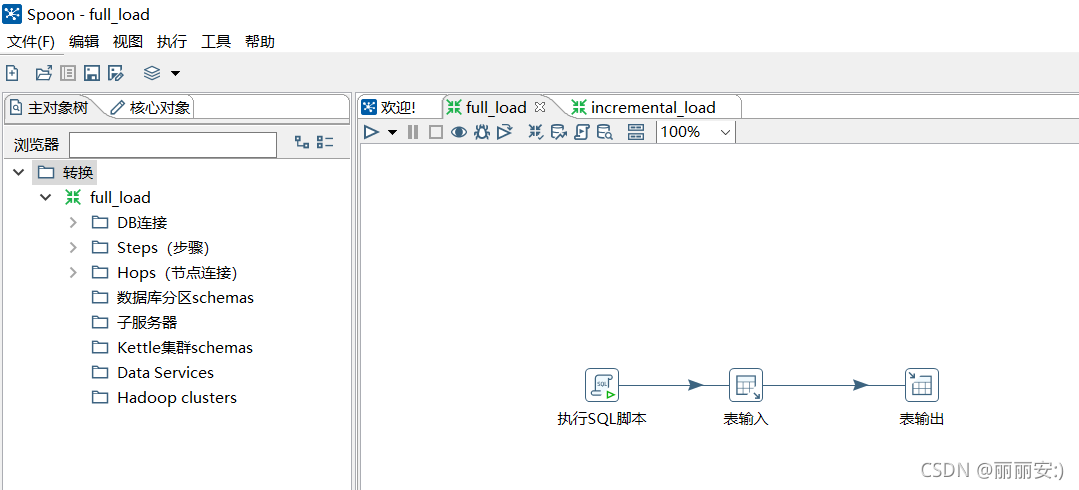1079x490 pixels.
Task: Pause the running transformation
Action: coord(413,131)
